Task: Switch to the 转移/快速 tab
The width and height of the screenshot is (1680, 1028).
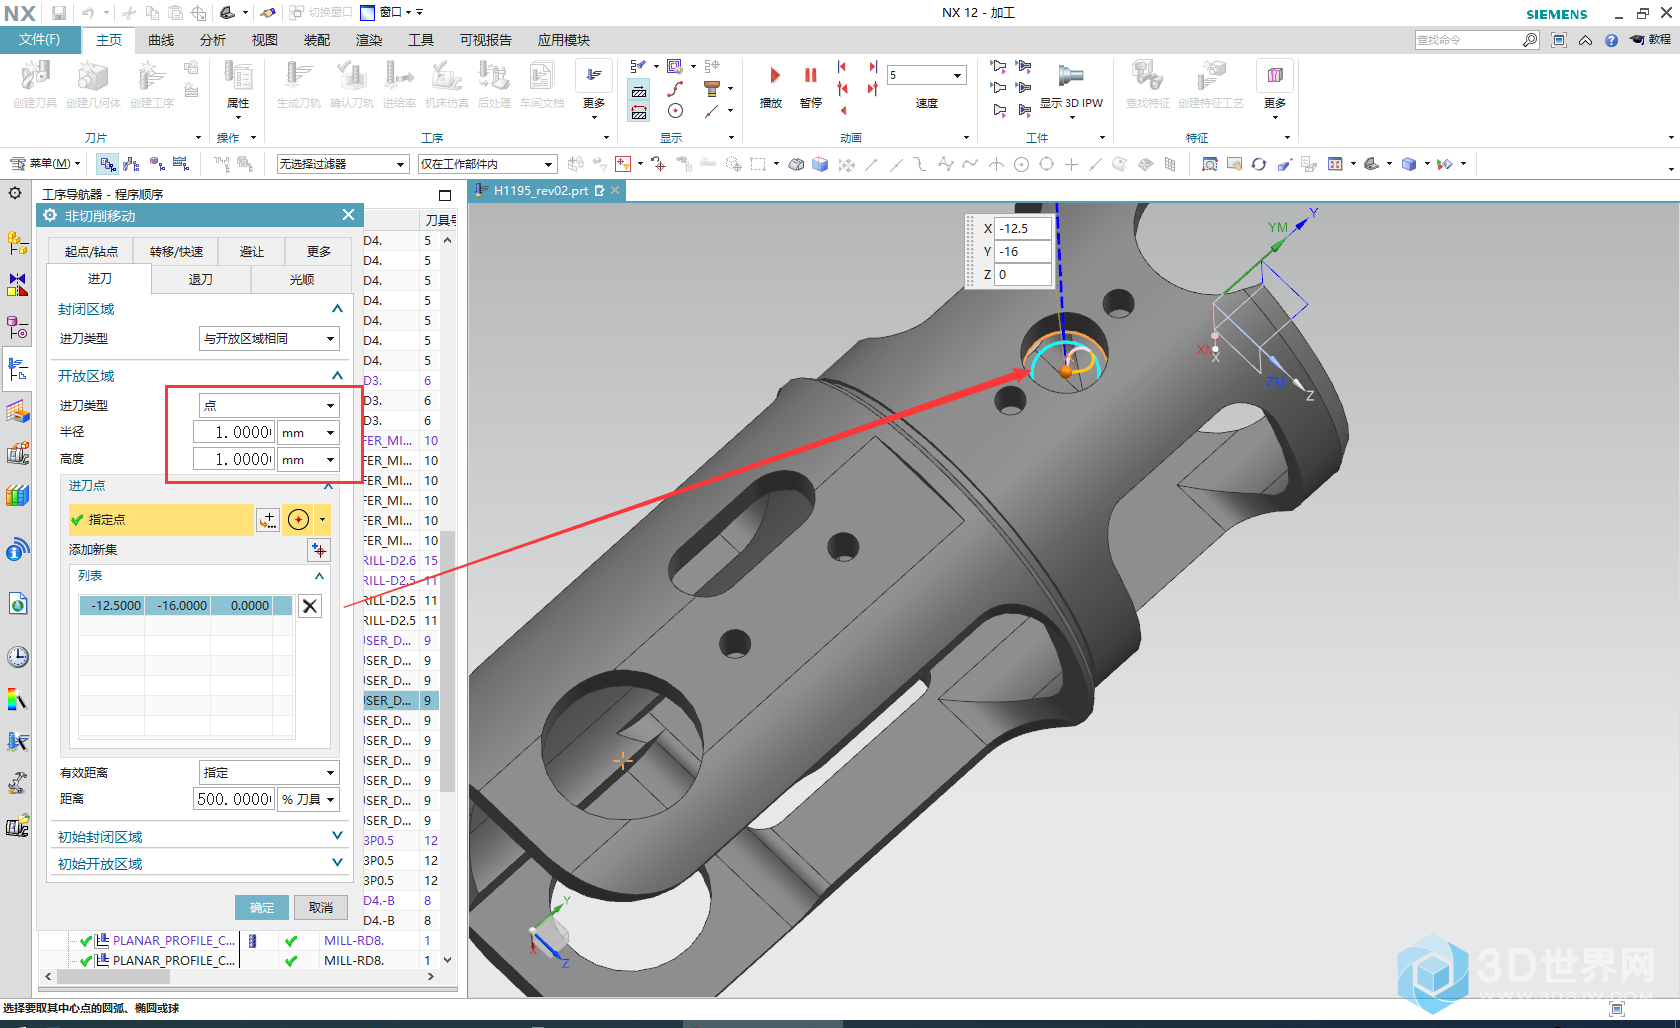Action: [x=176, y=252]
